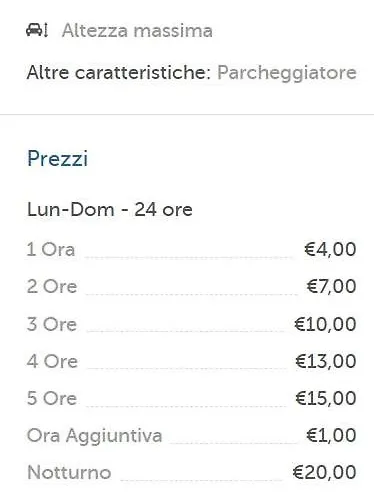Click the €15,00 price value

[326, 398]
